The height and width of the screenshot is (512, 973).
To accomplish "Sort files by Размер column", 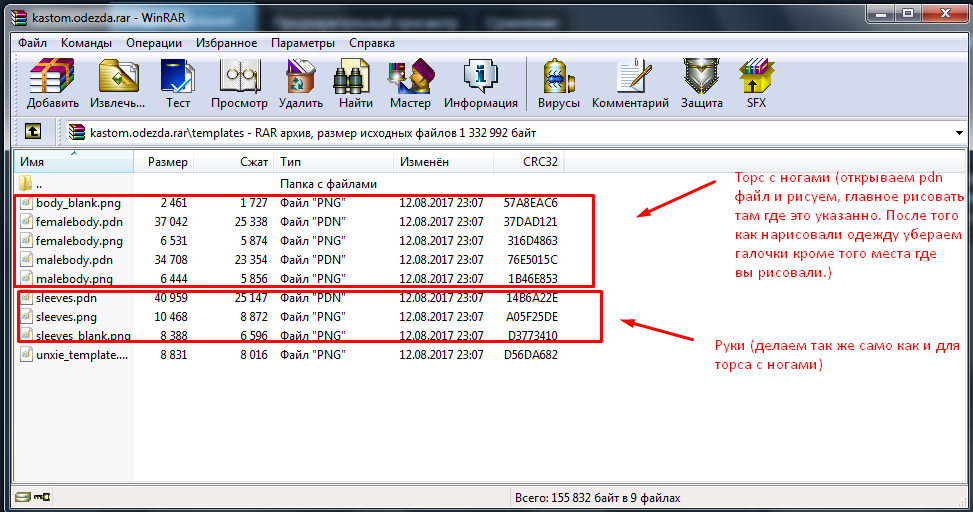I will click(x=164, y=162).
